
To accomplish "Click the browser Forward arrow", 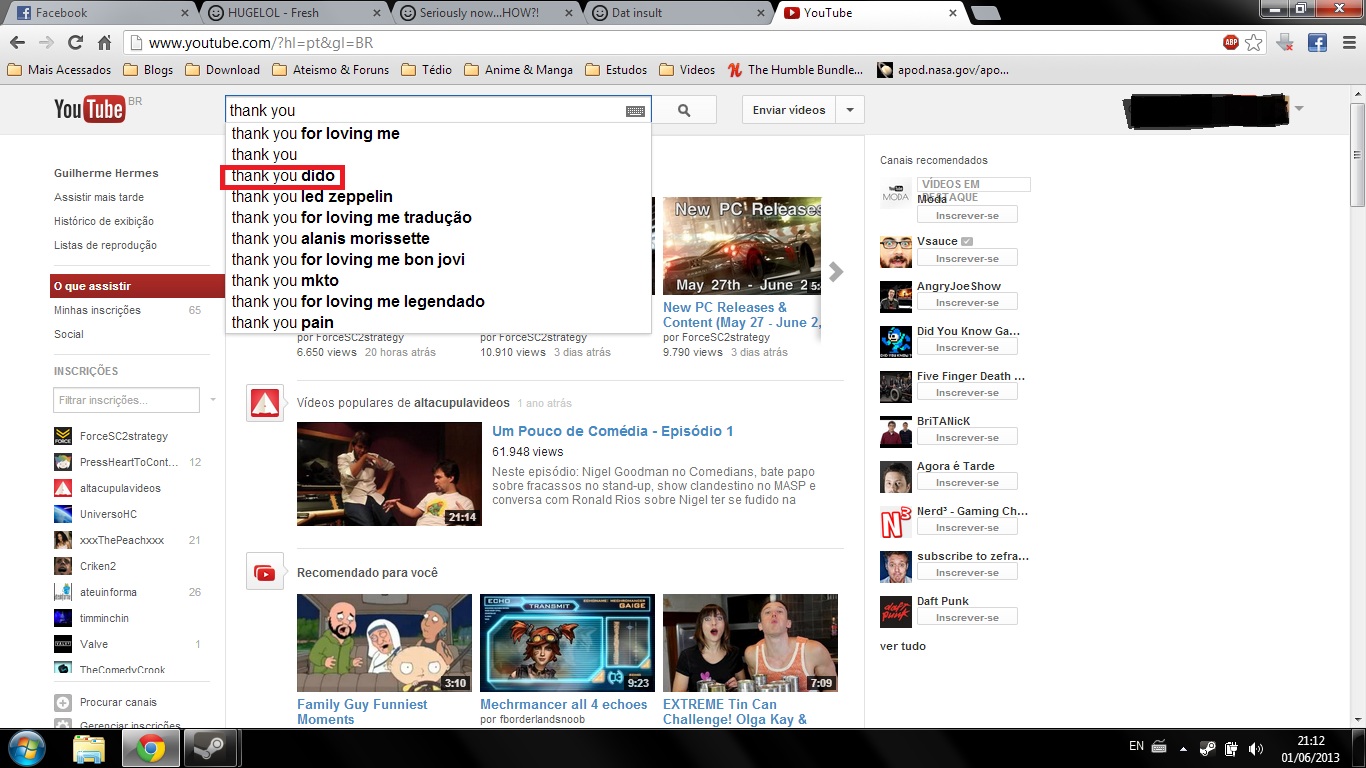I will pos(46,43).
